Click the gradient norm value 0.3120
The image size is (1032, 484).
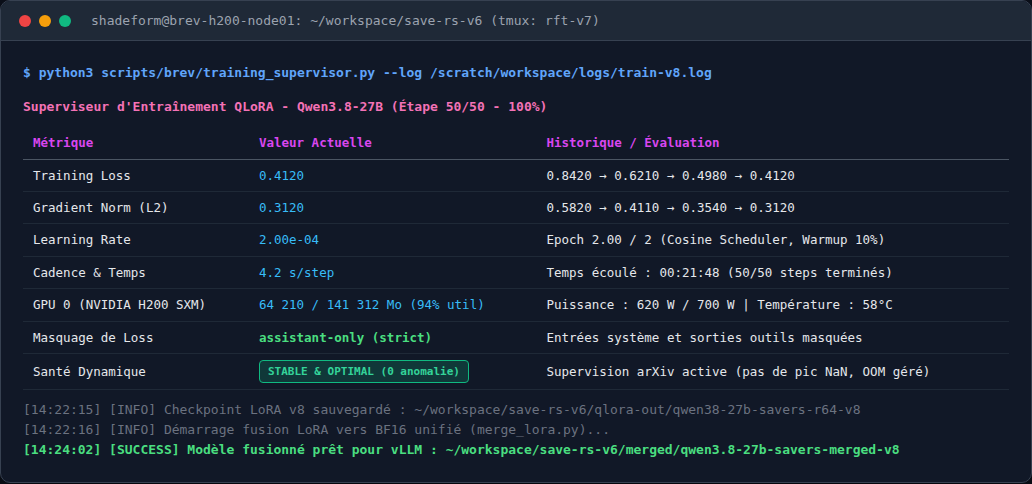(x=282, y=208)
